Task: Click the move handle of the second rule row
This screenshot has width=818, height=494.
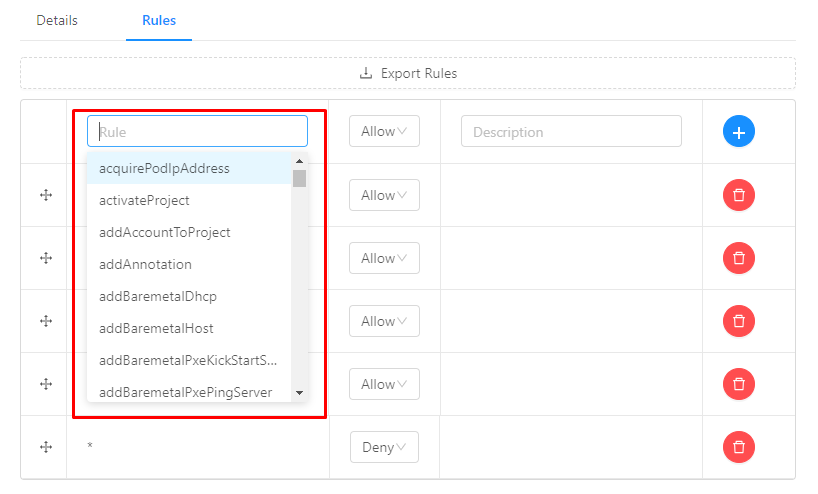Action: pyautogui.click(x=46, y=258)
